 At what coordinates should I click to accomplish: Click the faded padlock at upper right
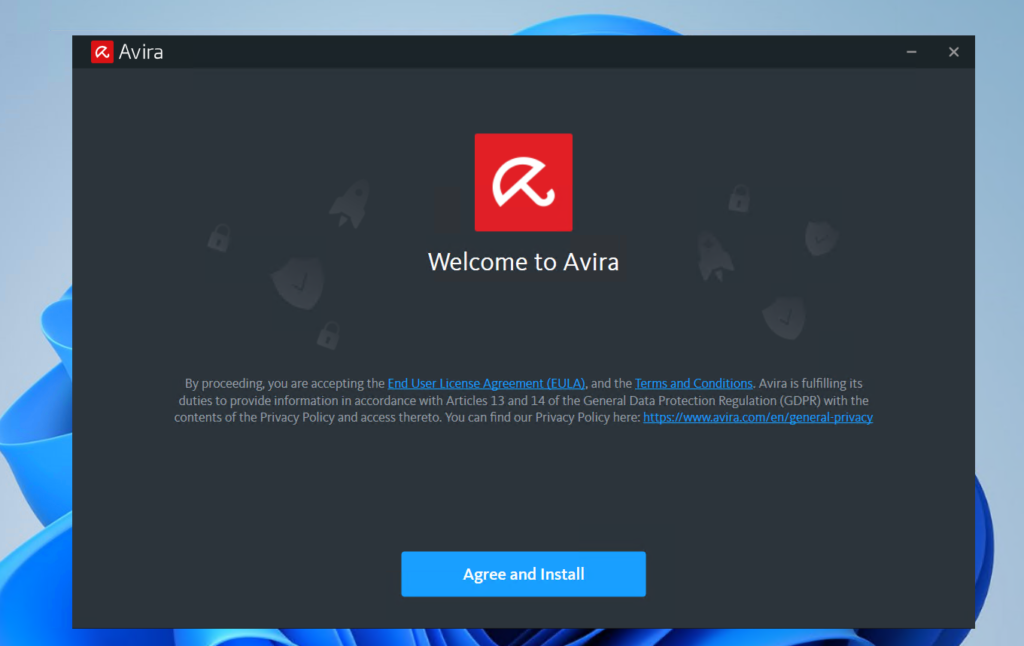(739, 198)
